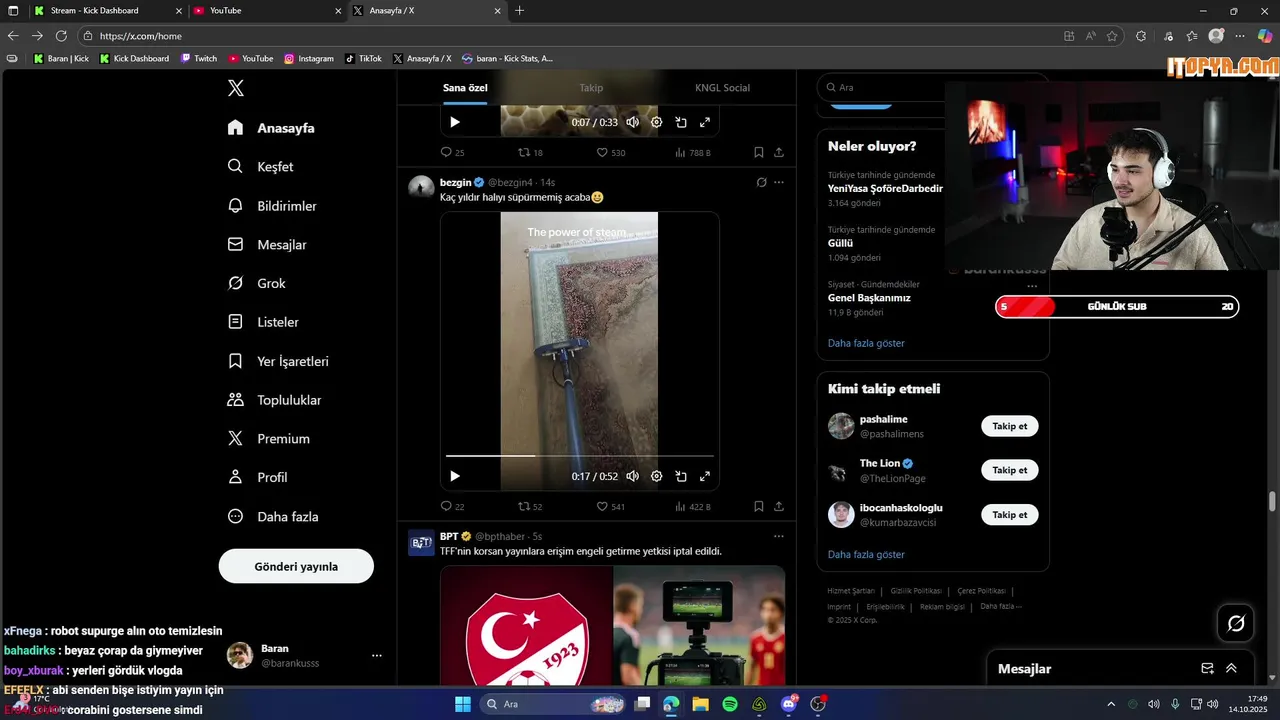Image resolution: width=1280 pixels, height=720 pixels.
Task: Open Profil from the sidebar
Action: 258,478
